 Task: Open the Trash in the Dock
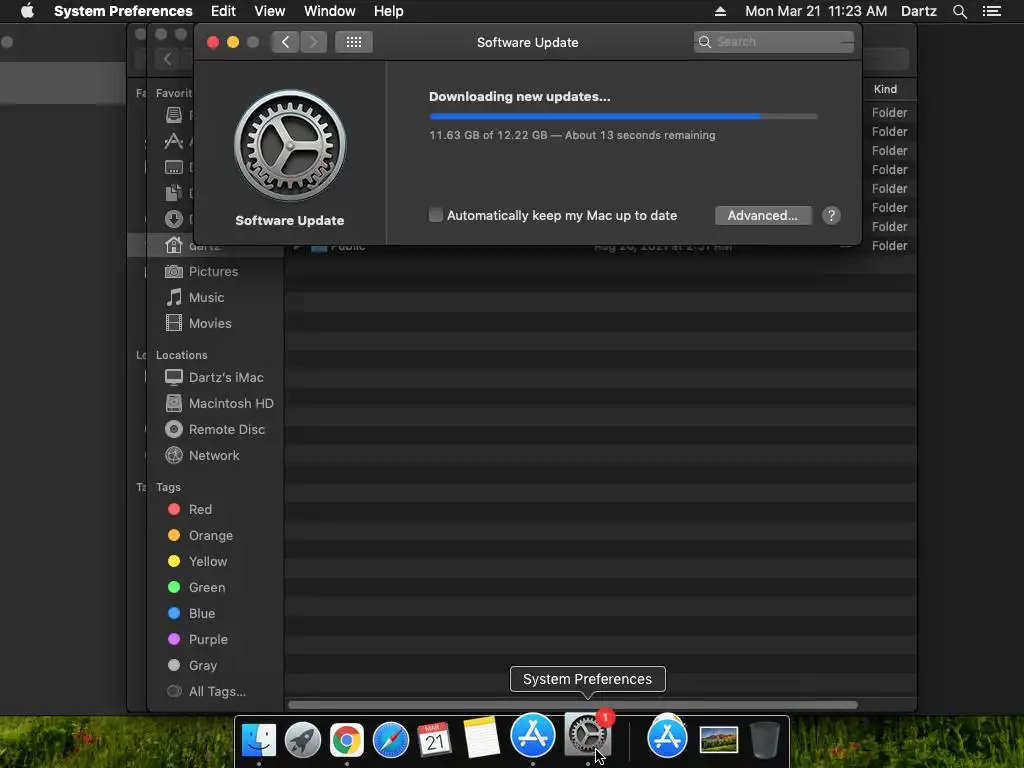(x=764, y=740)
